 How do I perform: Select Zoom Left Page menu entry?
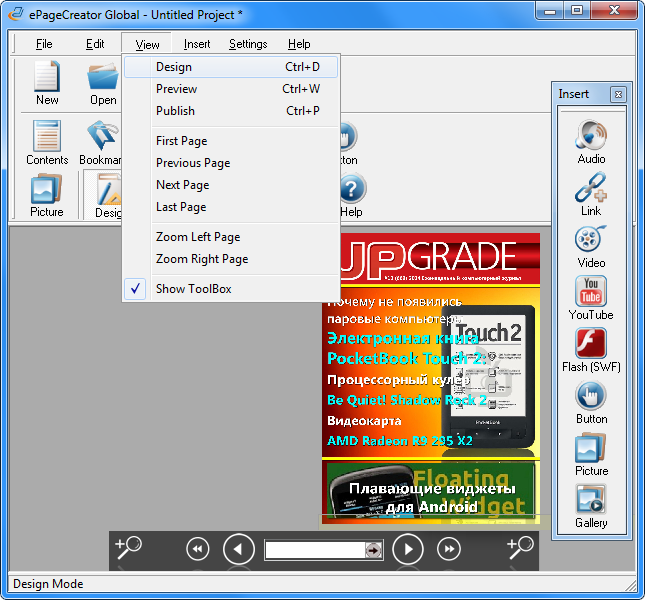tap(231, 237)
